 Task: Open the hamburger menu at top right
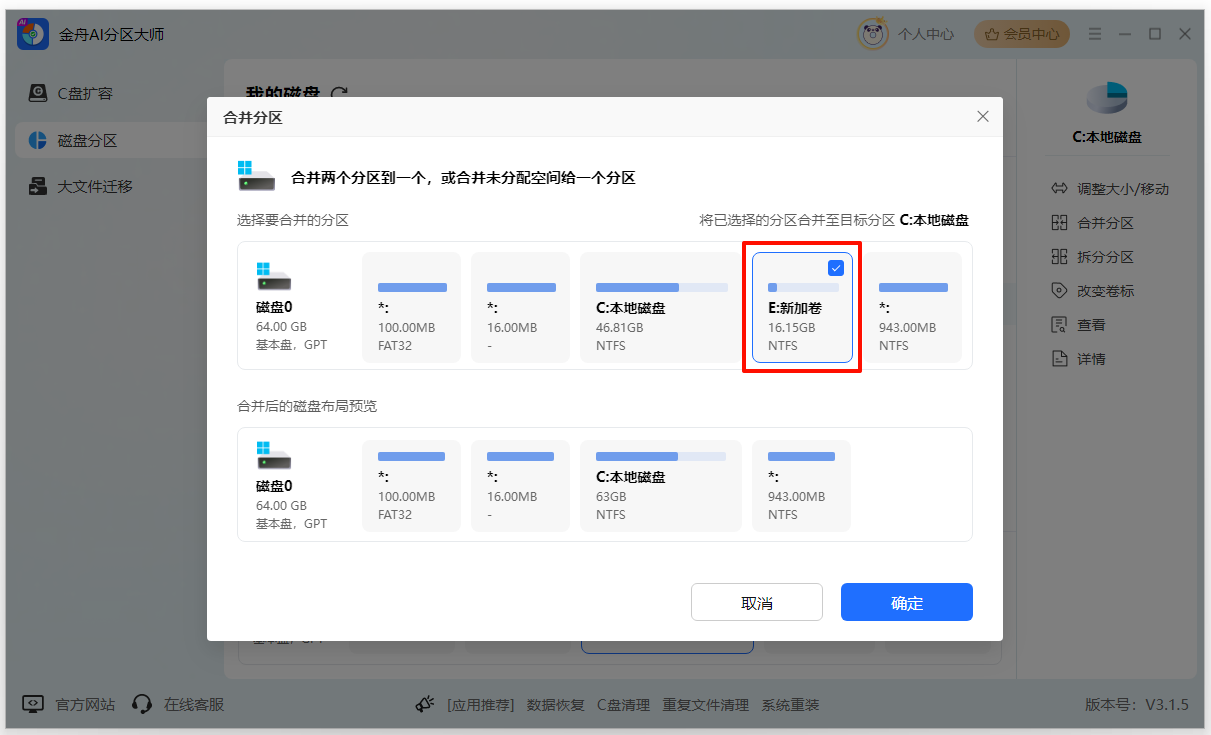point(1095,33)
